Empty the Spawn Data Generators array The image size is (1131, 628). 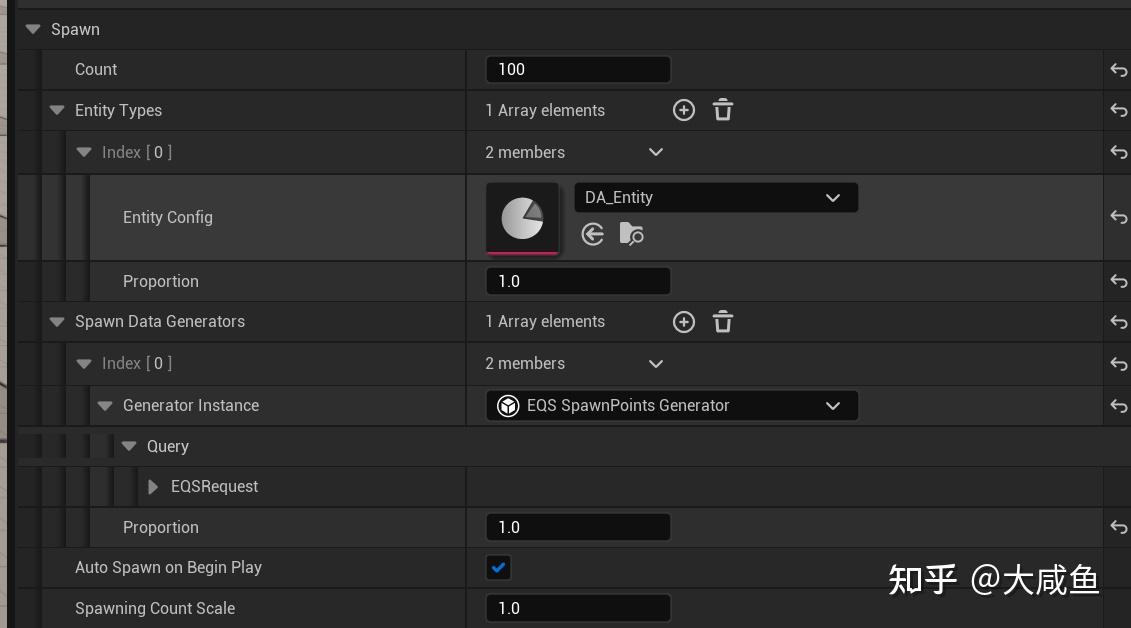723,322
